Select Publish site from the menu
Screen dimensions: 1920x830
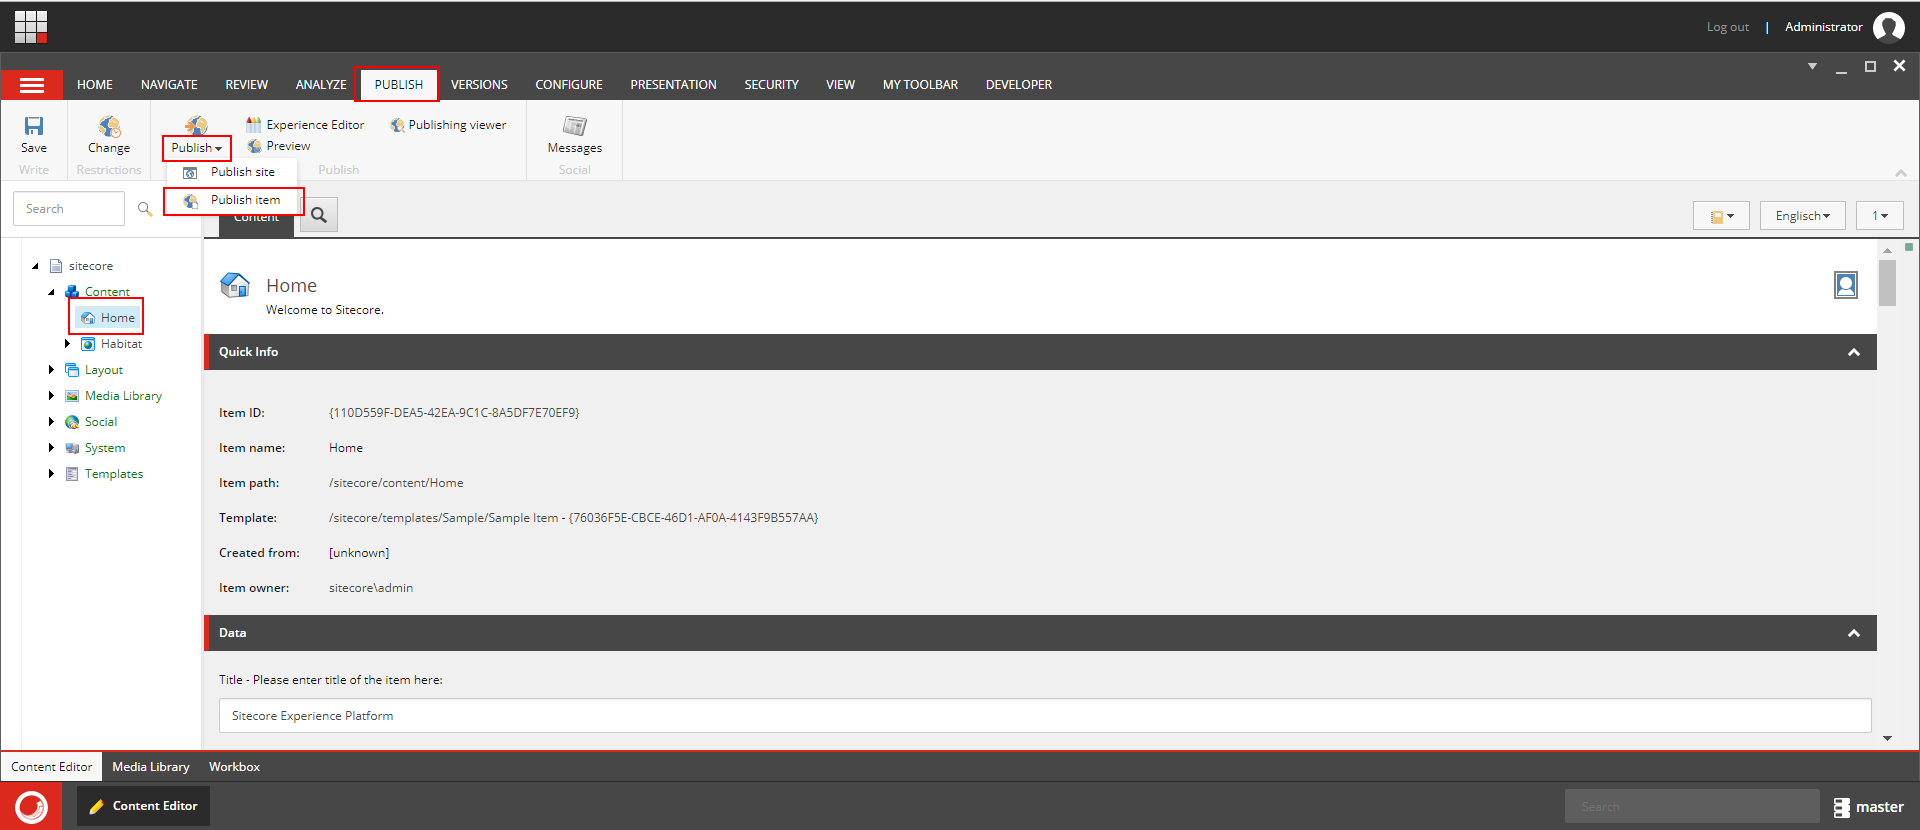pos(233,172)
